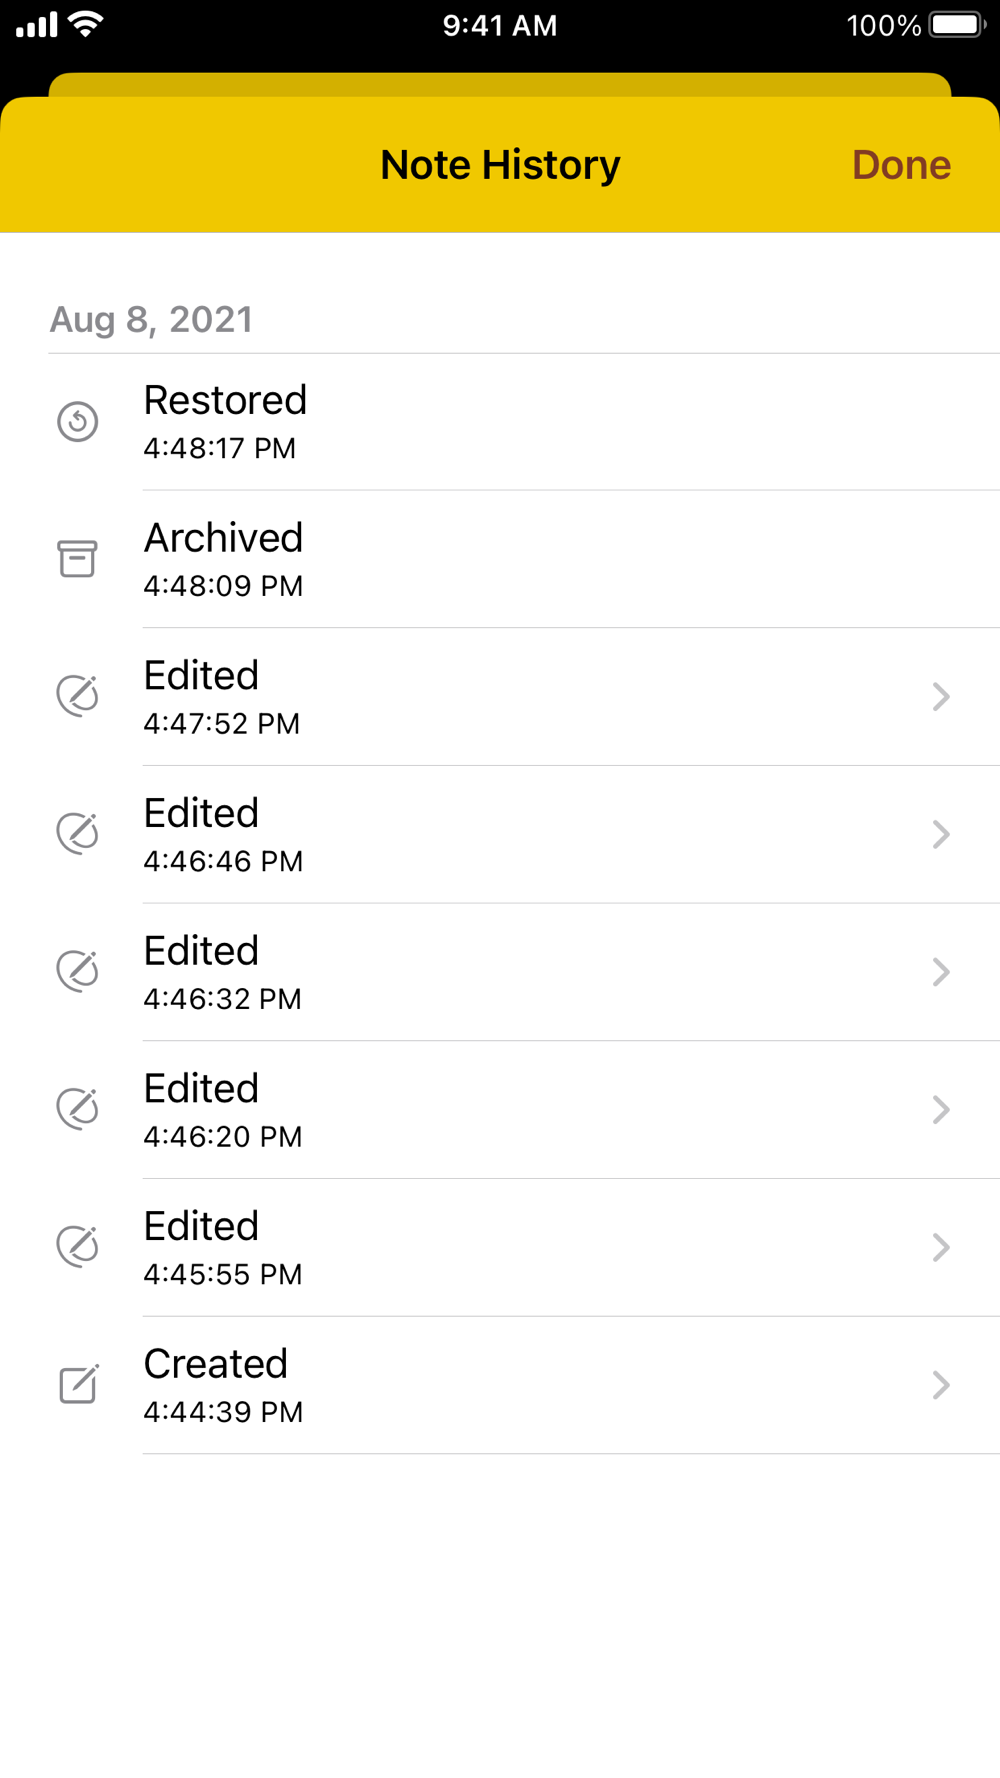Select the Archived entry label
The width and height of the screenshot is (1000, 1778).
pos(223,539)
